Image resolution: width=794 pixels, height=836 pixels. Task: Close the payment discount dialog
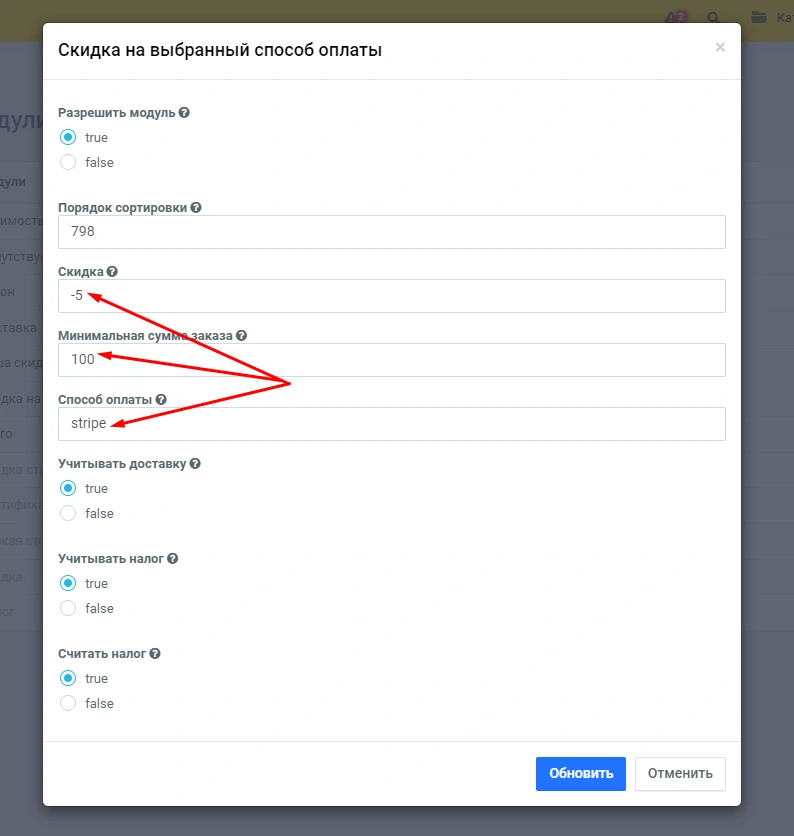coord(720,47)
